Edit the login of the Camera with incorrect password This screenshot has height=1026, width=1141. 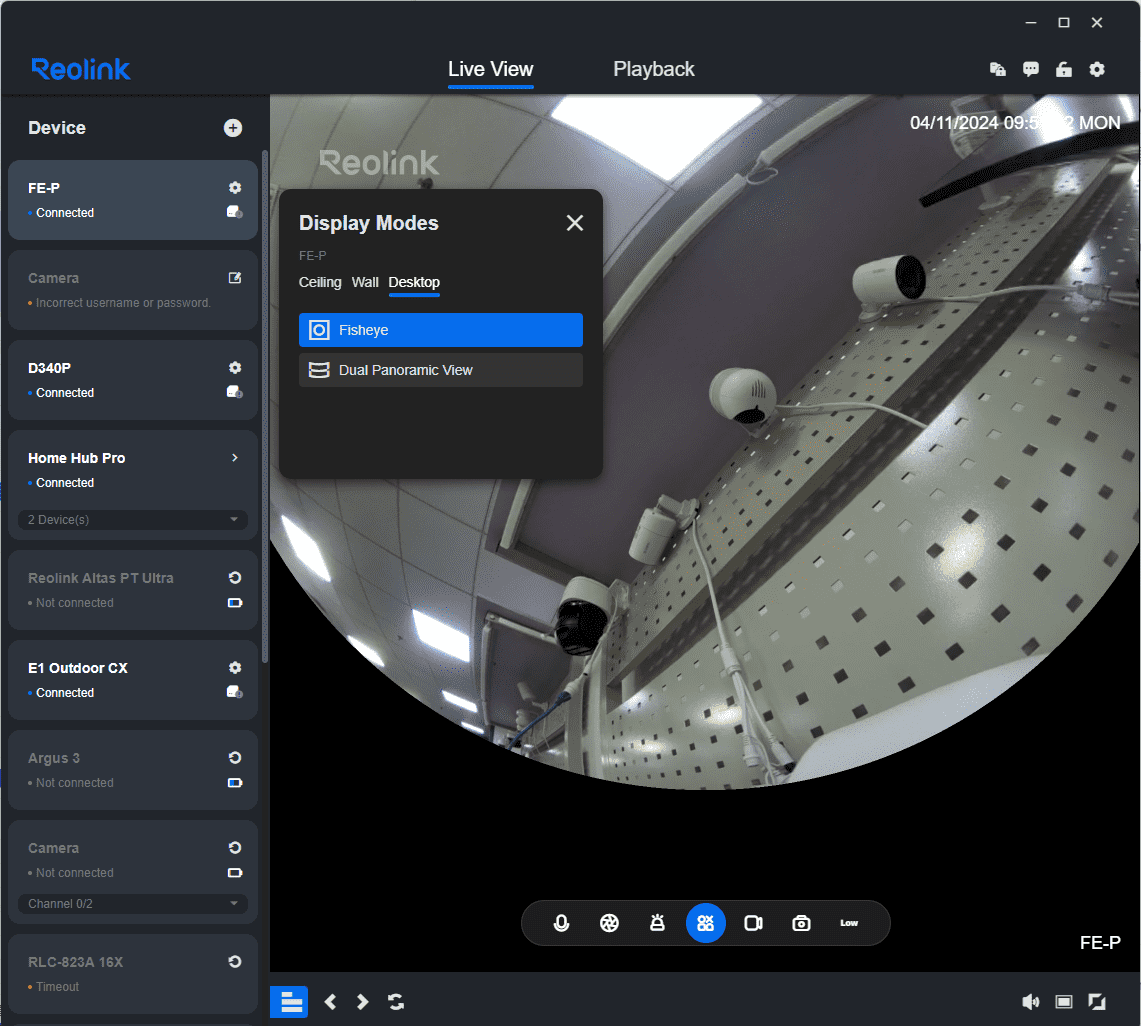coord(235,278)
